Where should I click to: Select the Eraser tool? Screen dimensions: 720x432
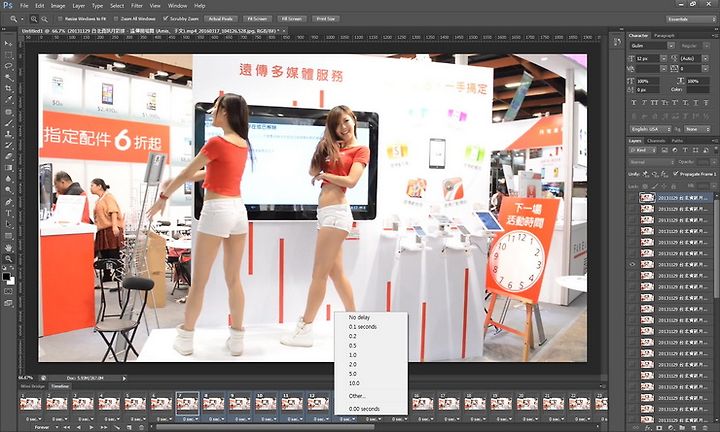tap(8, 157)
